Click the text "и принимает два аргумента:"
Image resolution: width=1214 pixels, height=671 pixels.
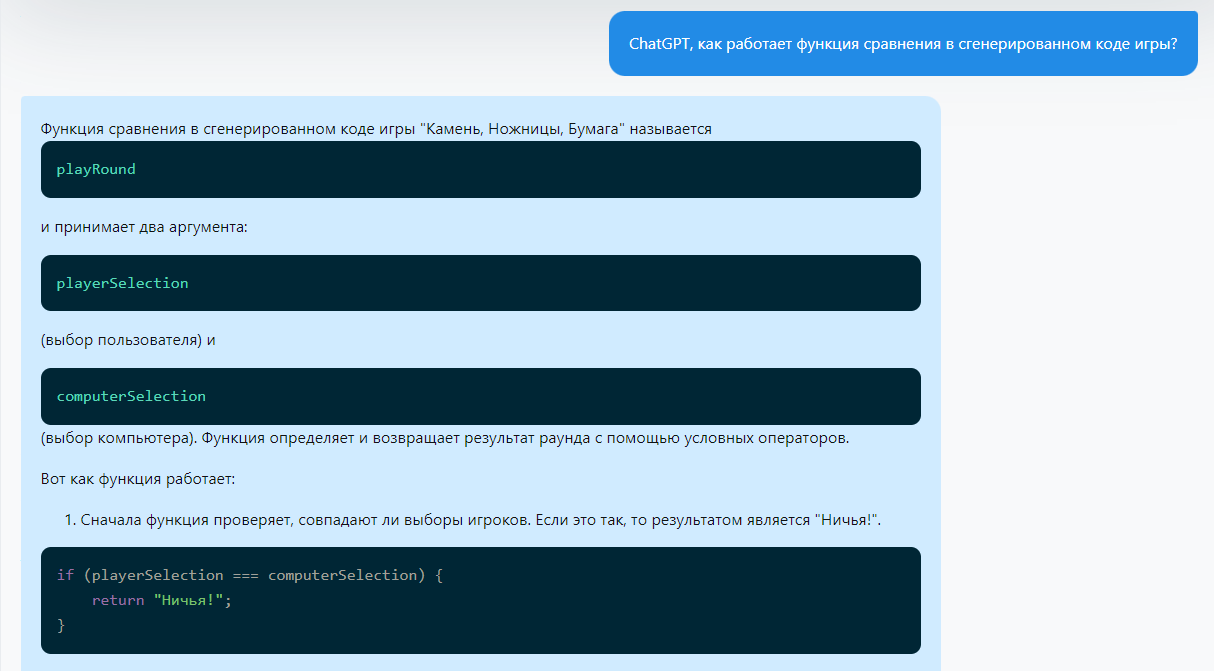144,227
